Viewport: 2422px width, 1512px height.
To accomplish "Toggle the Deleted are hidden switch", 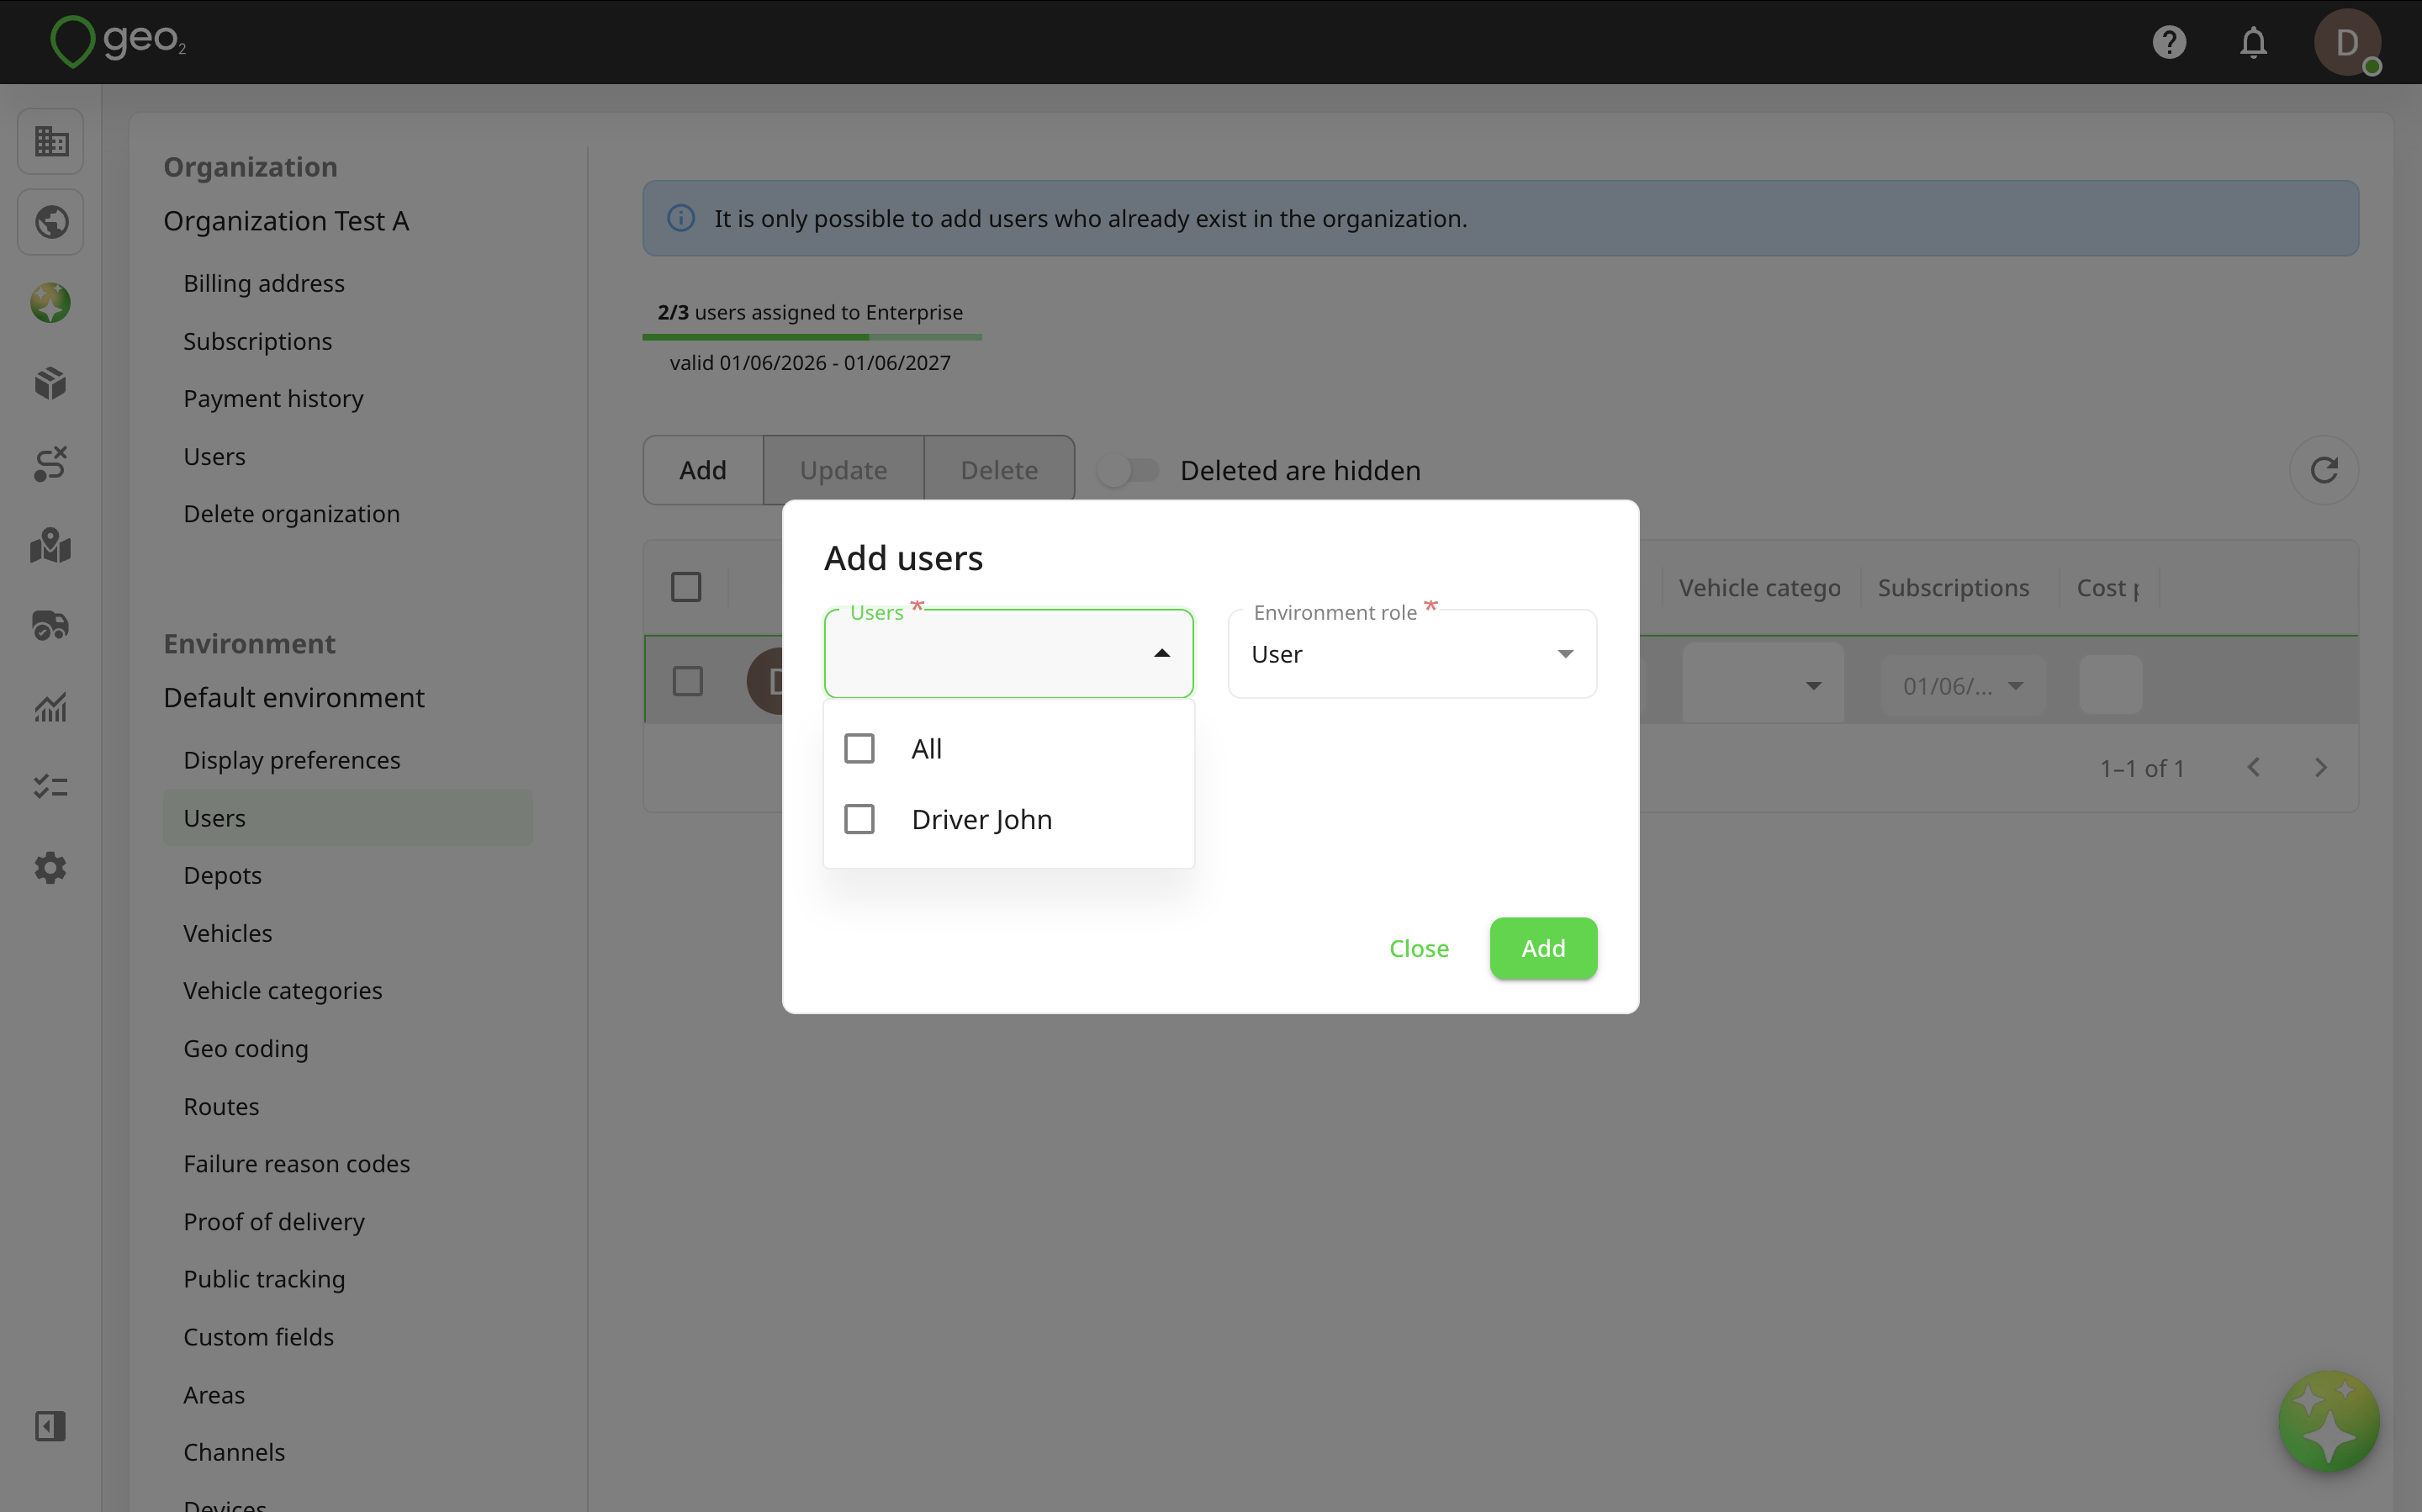I will pos(1127,470).
